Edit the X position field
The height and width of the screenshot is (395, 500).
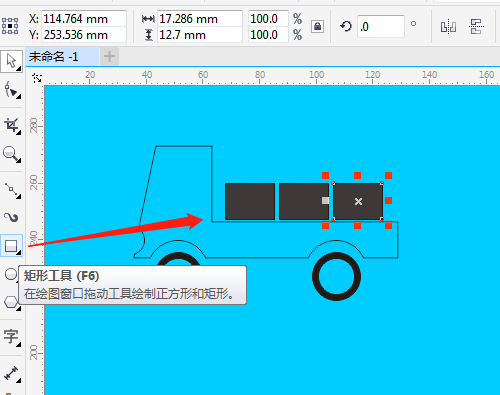(x=84, y=19)
